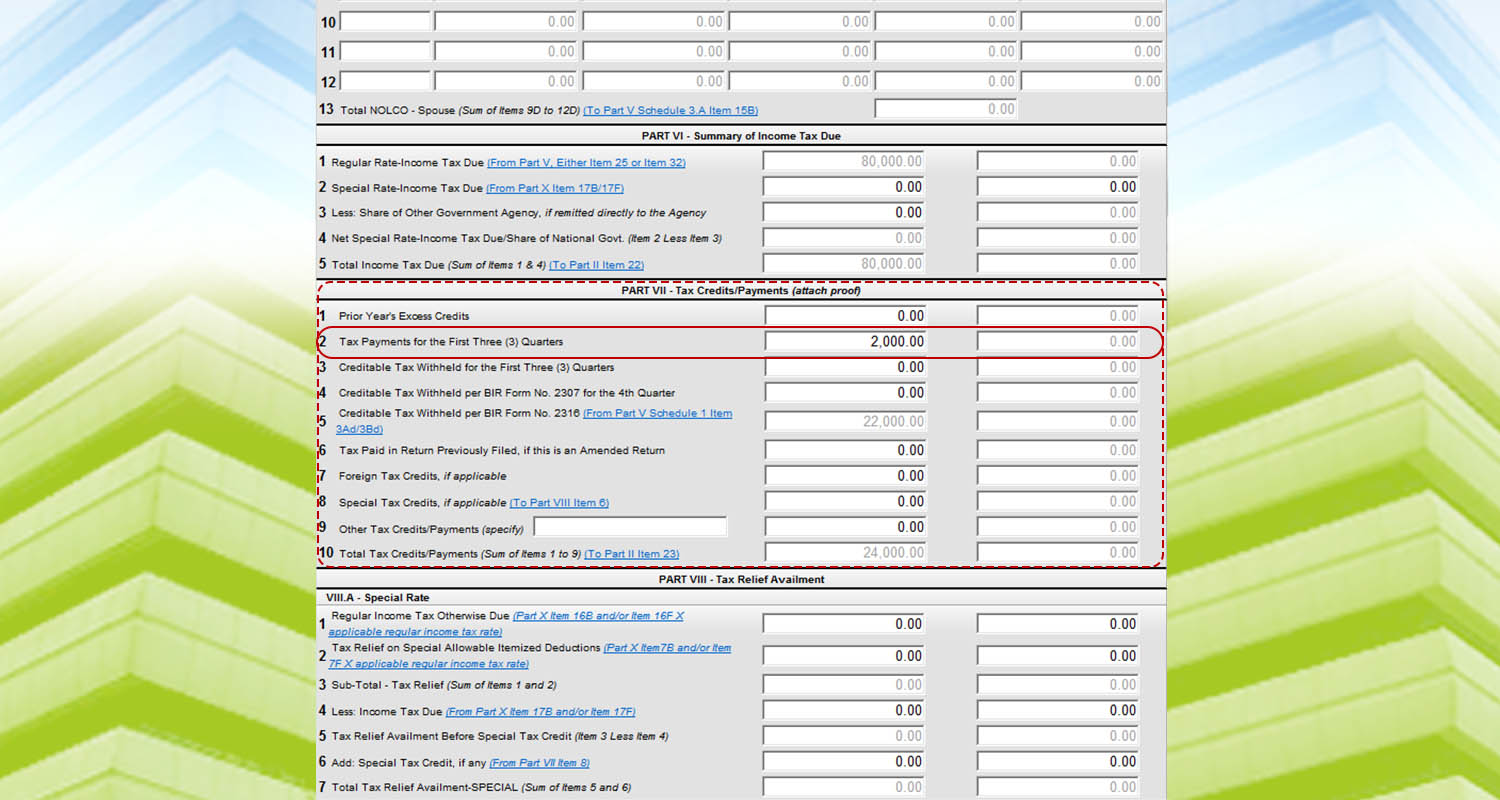Select the 80,000.00 Total Income Tax Due field
This screenshot has height=800, width=1500.
[845, 264]
